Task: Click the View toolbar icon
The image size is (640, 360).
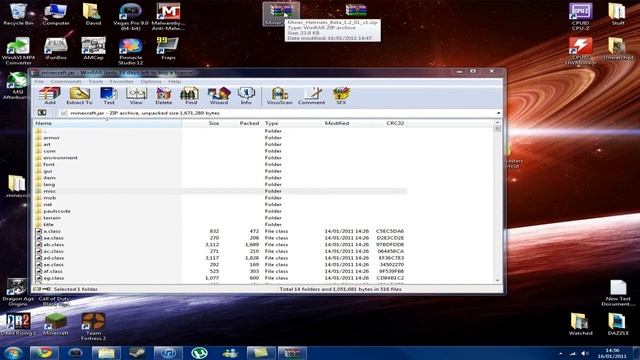Action: pos(136,96)
